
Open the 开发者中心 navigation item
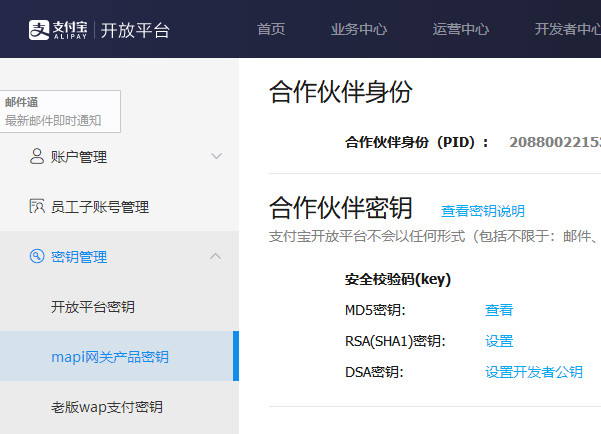(x=567, y=29)
